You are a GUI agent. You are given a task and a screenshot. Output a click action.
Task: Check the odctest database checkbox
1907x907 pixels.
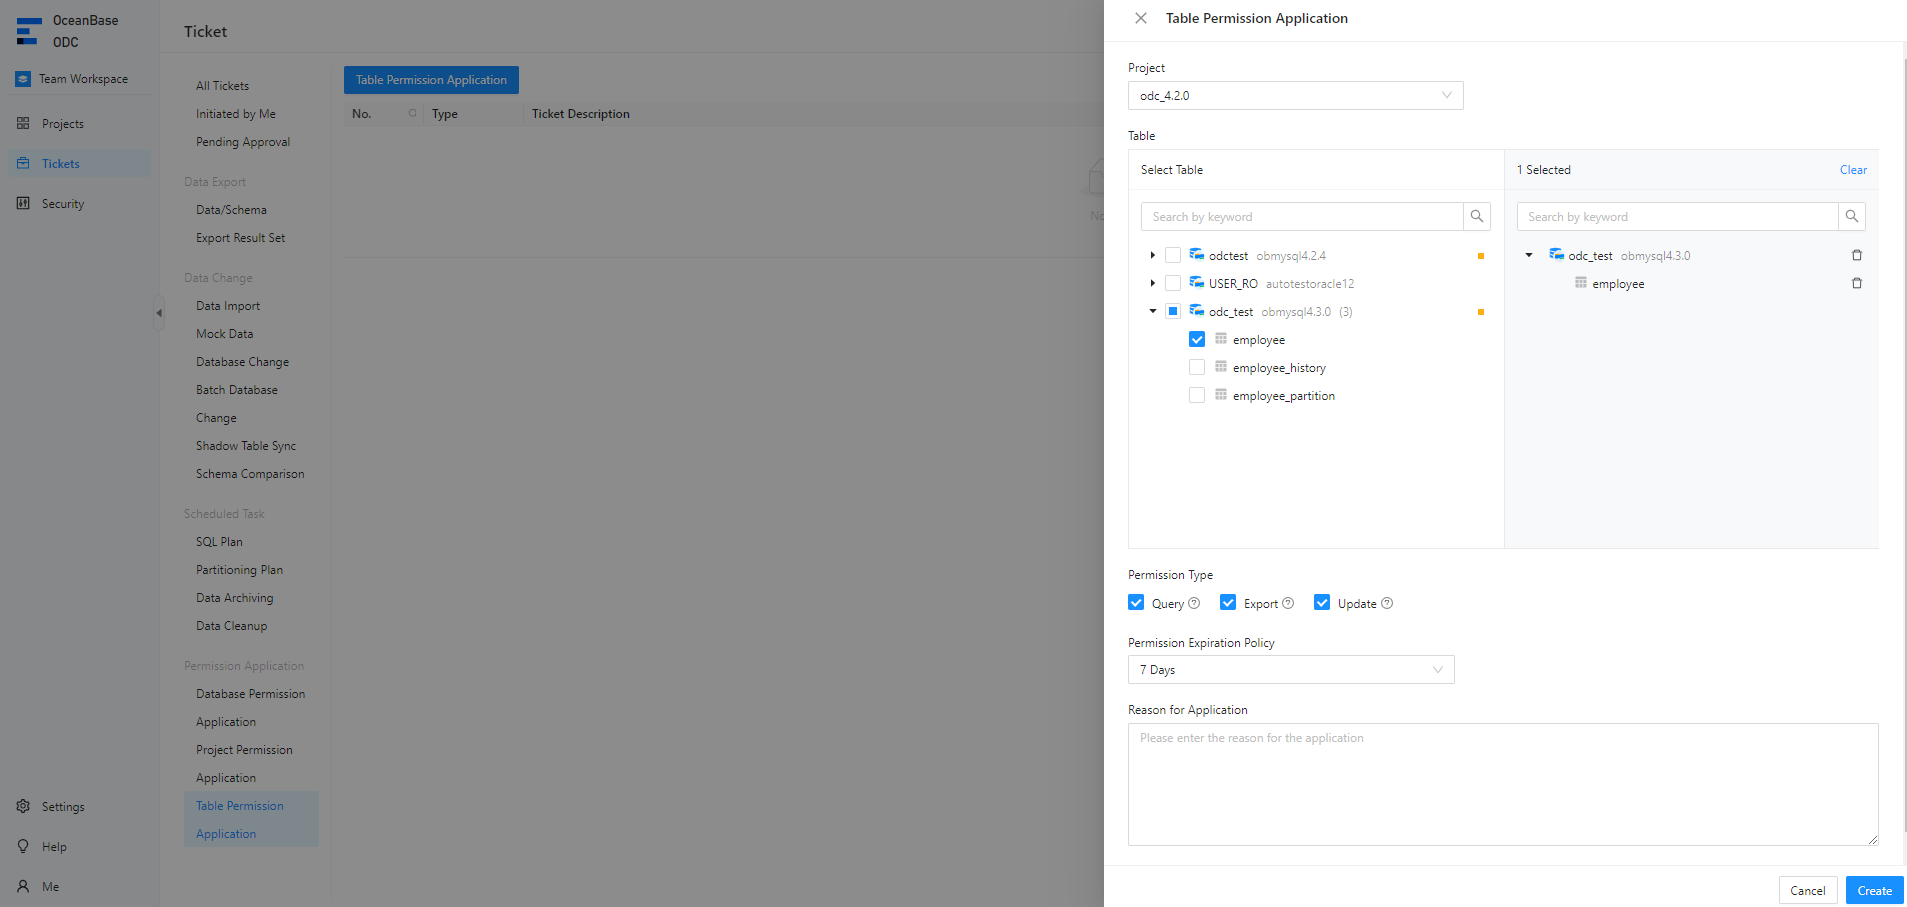1172,256
